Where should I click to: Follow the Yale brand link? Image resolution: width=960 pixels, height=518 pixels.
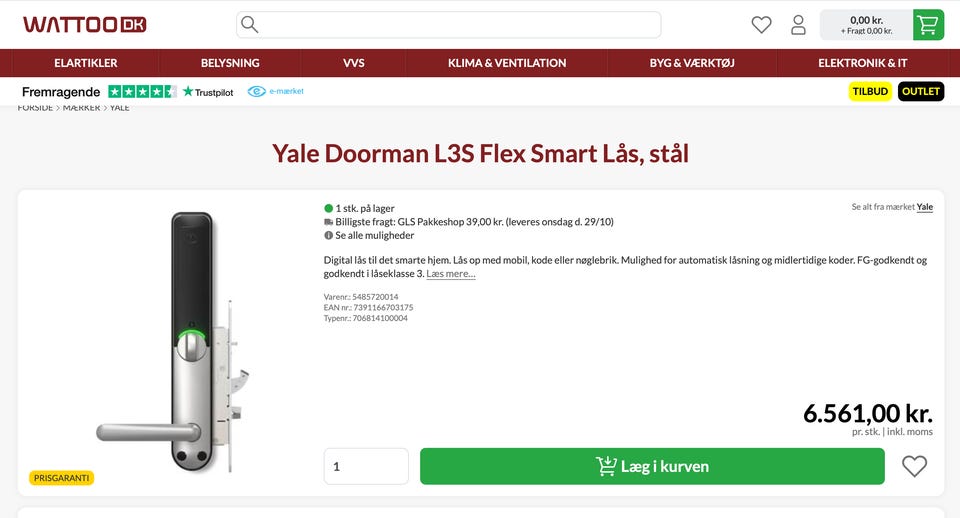tap(925, 207)
